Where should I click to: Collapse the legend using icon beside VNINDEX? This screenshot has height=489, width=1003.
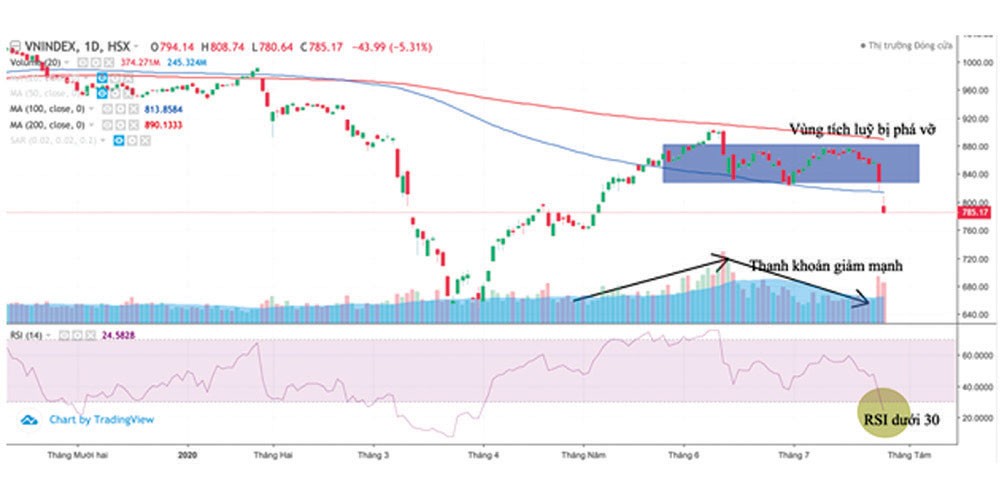pos(15,46)
